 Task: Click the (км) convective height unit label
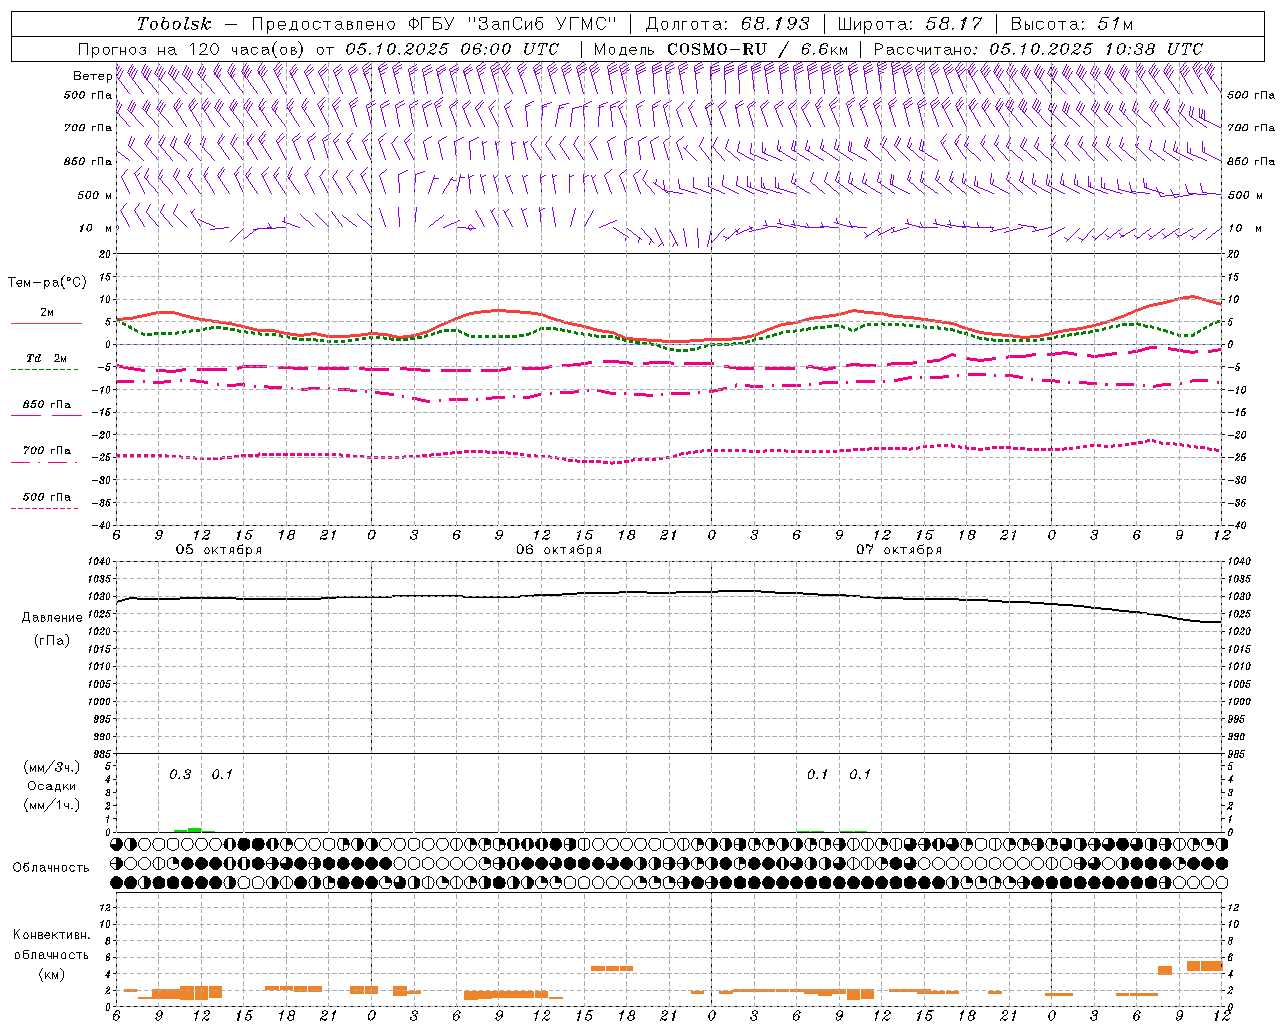pyautogui.click(x=52, y=974)
